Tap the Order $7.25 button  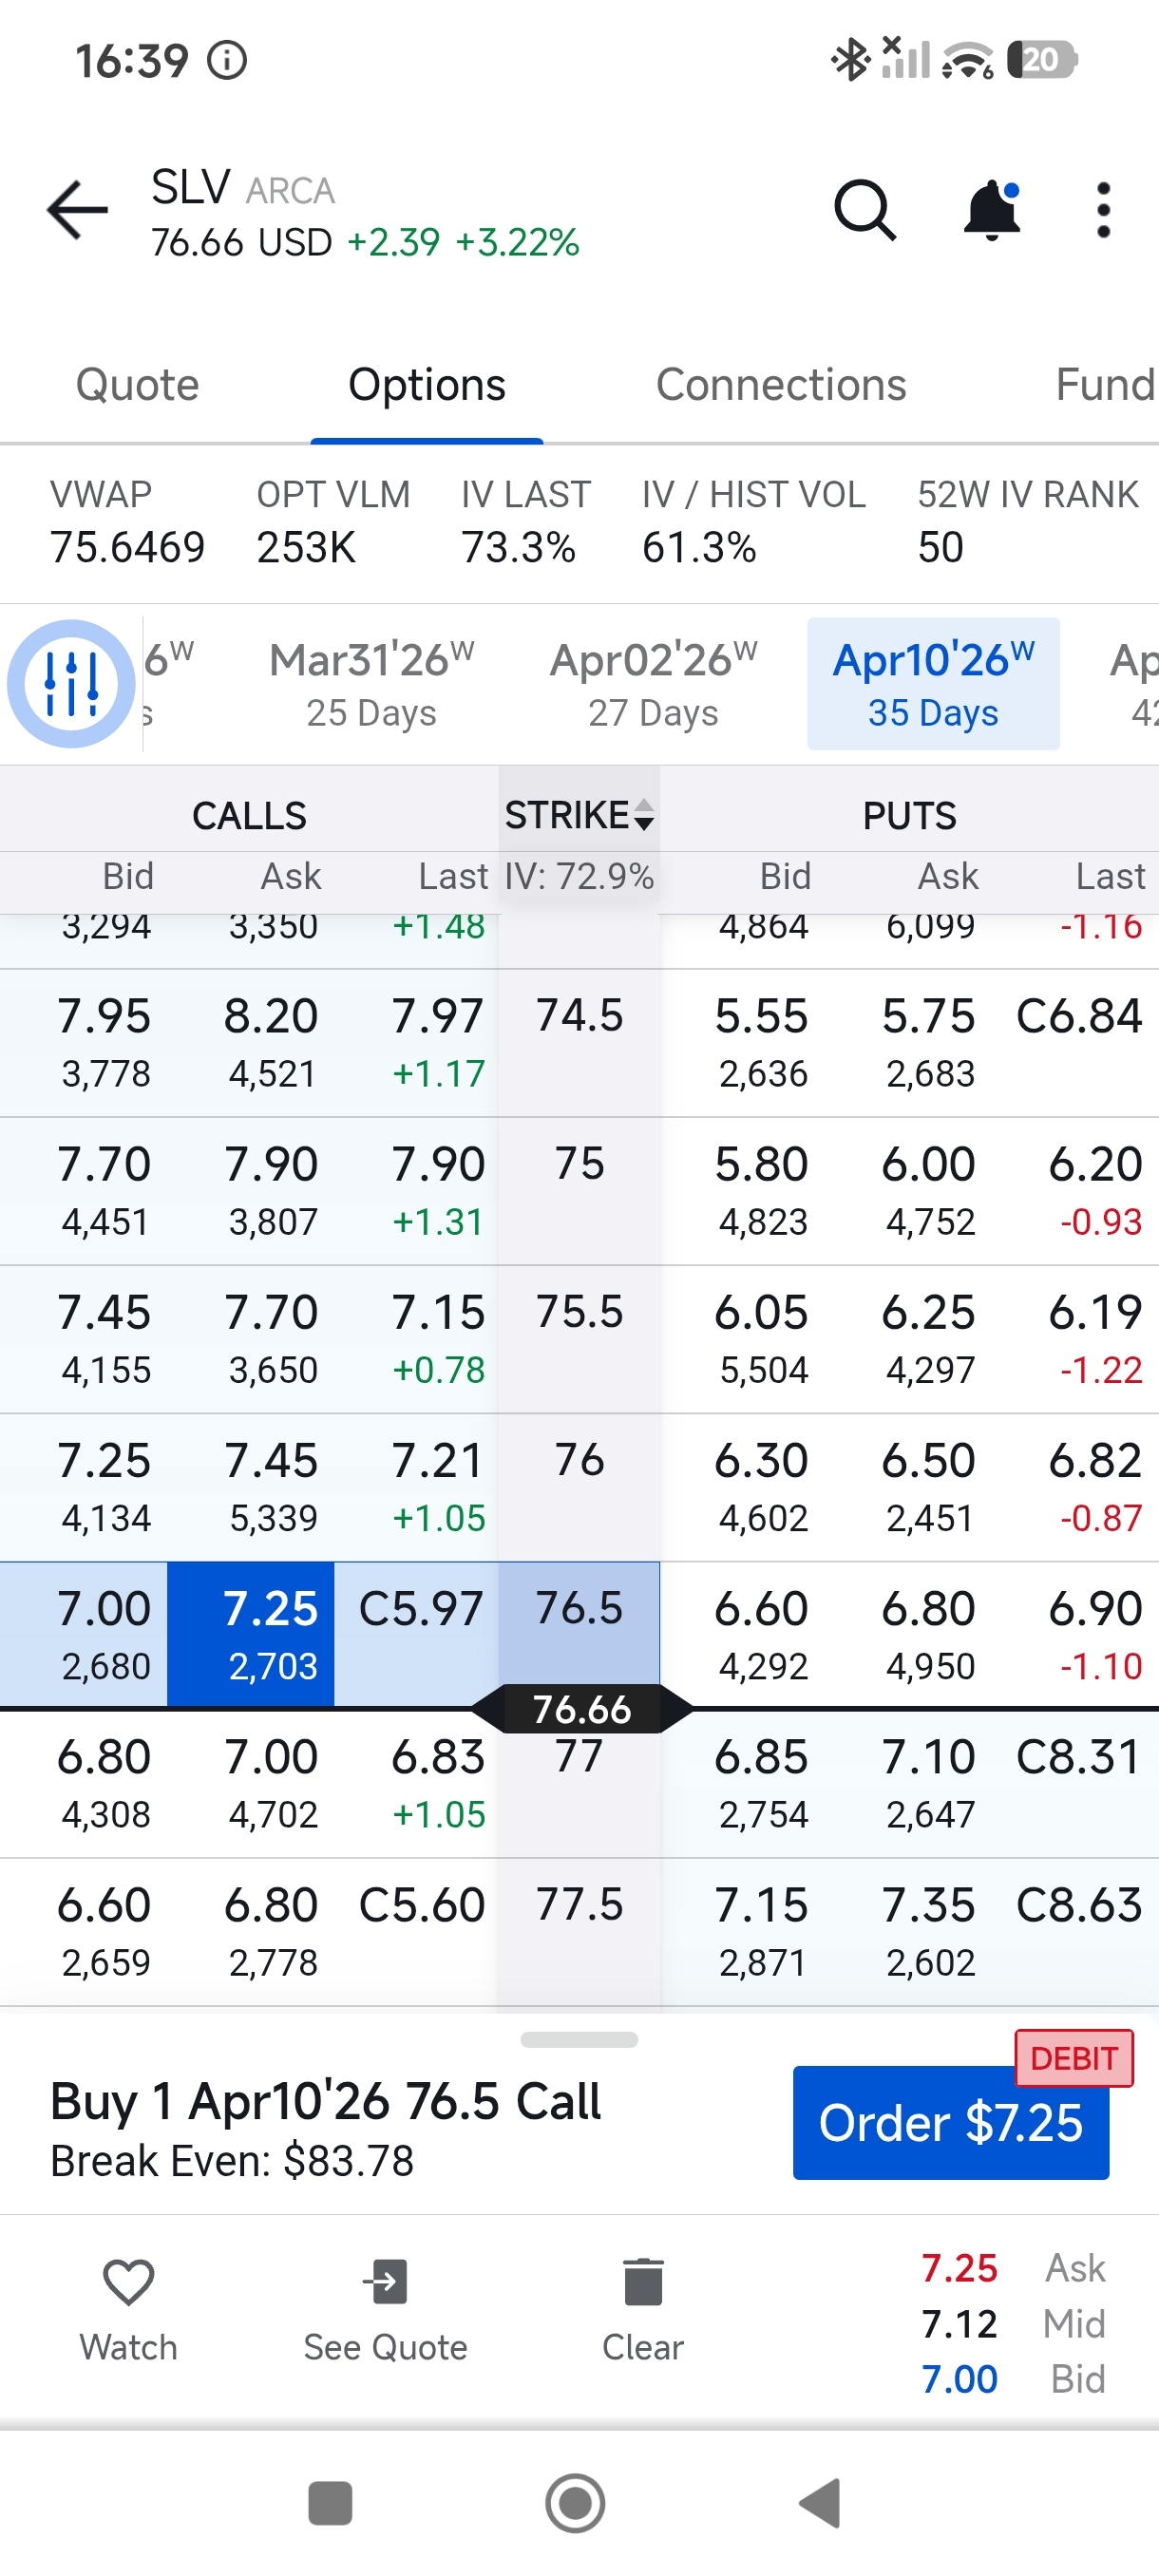[951, 2122]
